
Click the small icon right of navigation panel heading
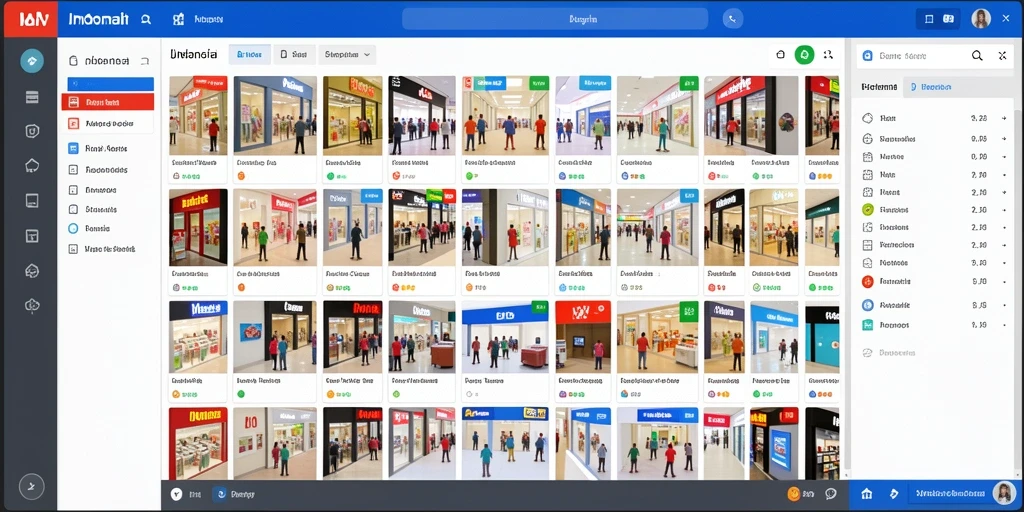(x=145, y=61)
